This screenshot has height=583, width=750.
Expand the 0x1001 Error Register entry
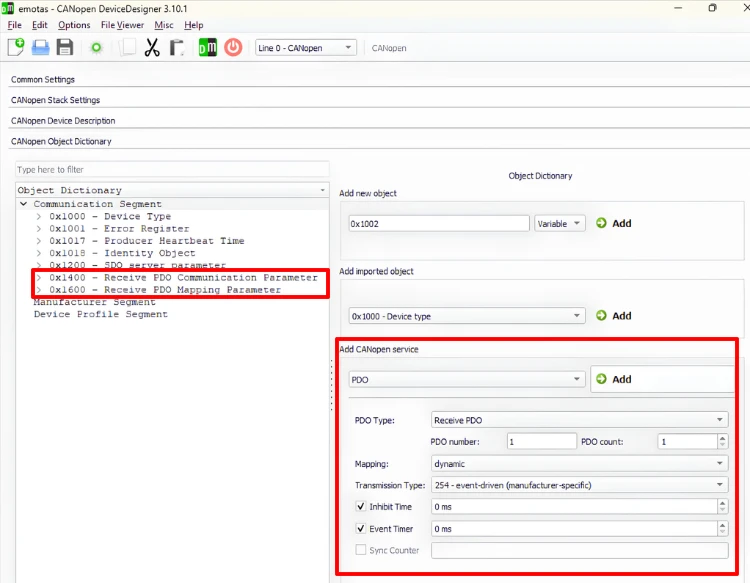(39, 229)
